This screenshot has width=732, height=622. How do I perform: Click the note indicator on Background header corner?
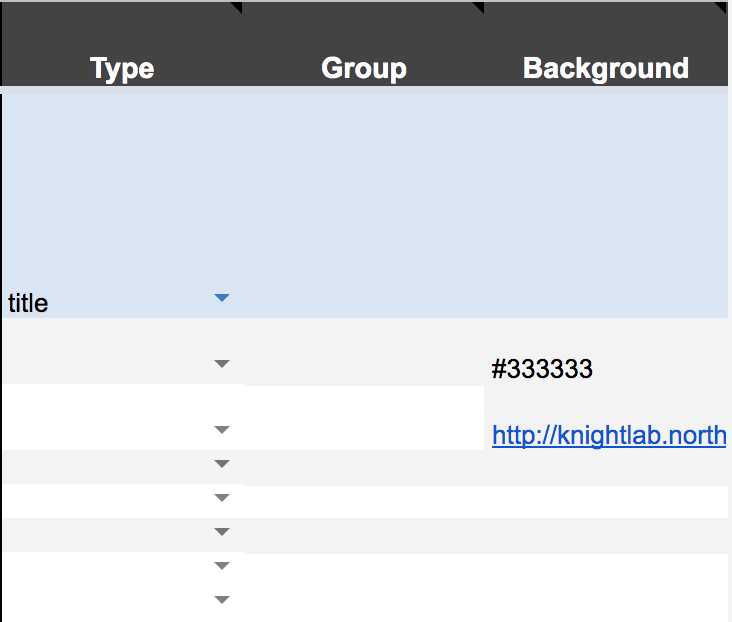pyautogui.click(x=721, y=7)
